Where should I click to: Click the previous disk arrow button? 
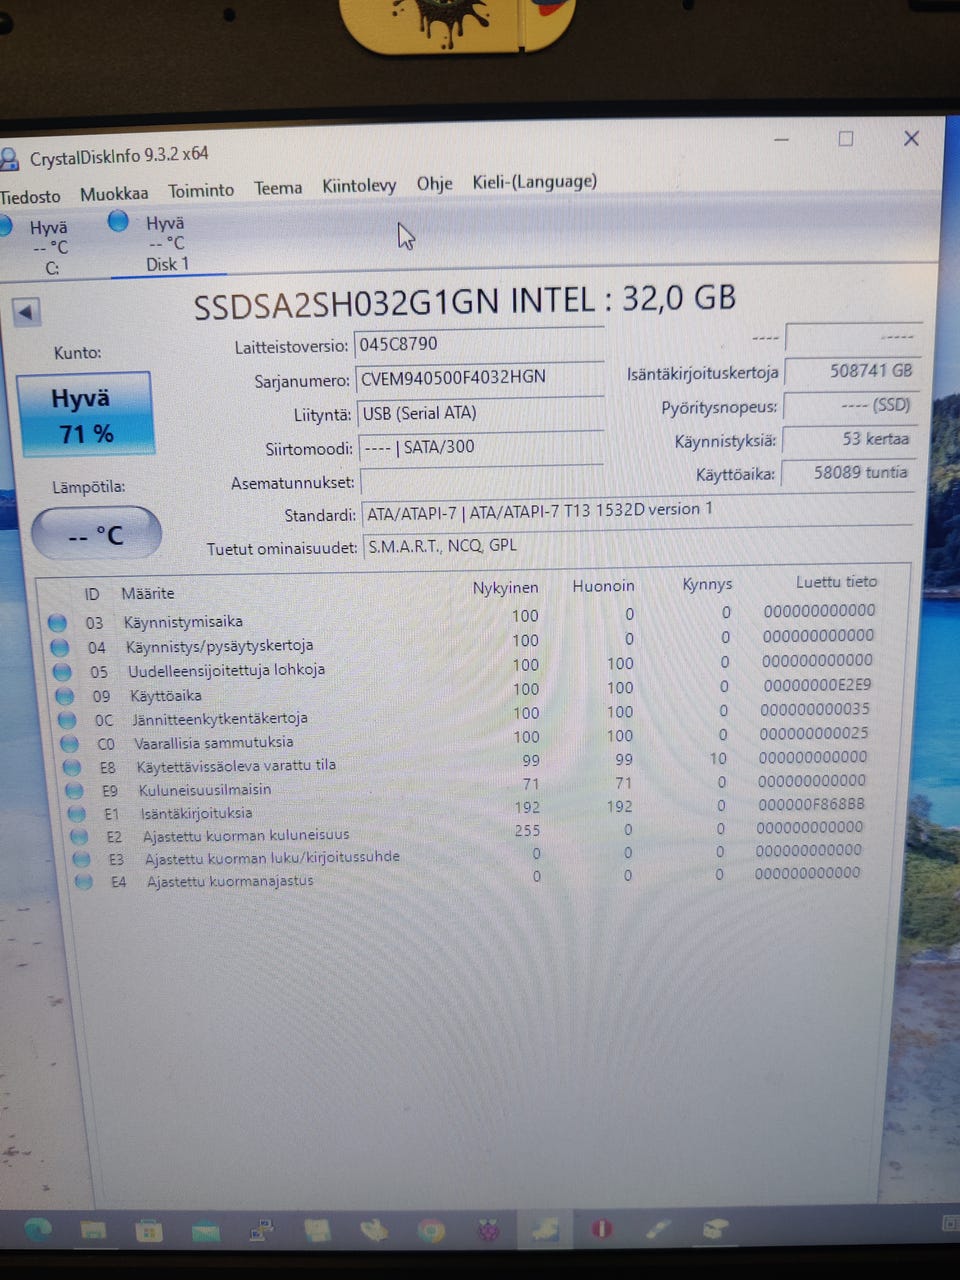pos(25,312)
